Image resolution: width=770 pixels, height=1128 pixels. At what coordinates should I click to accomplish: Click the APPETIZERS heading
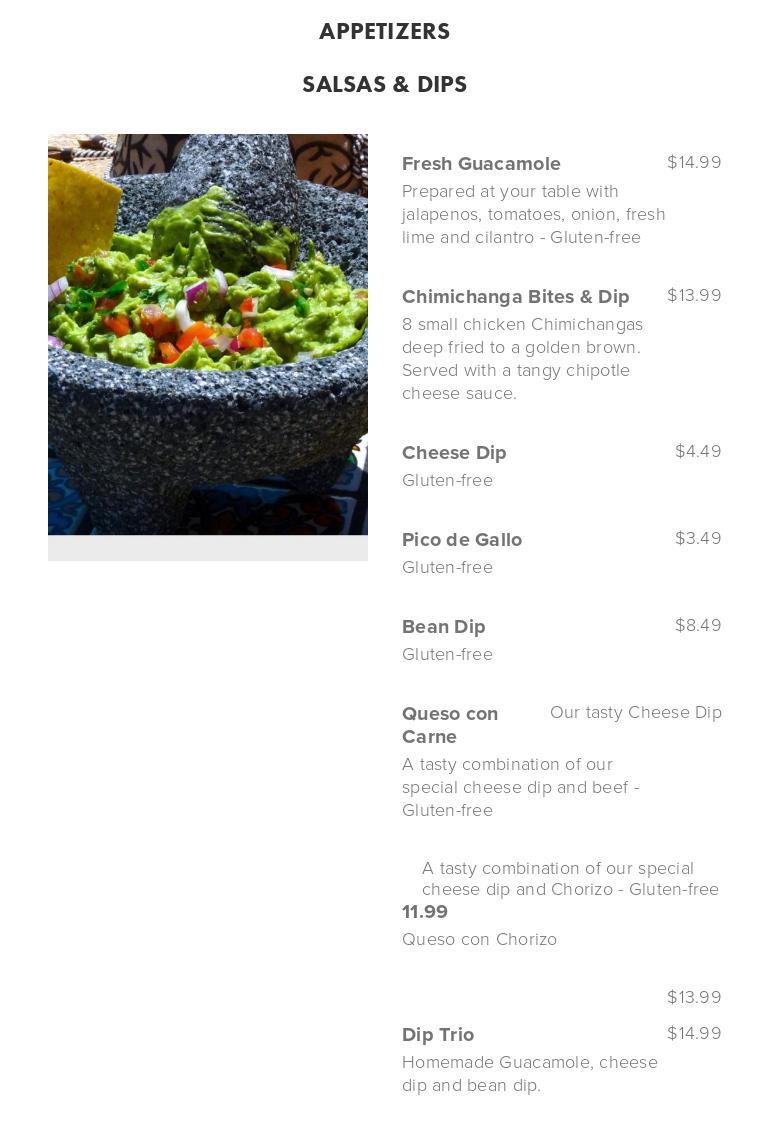(x=385, y=32)
